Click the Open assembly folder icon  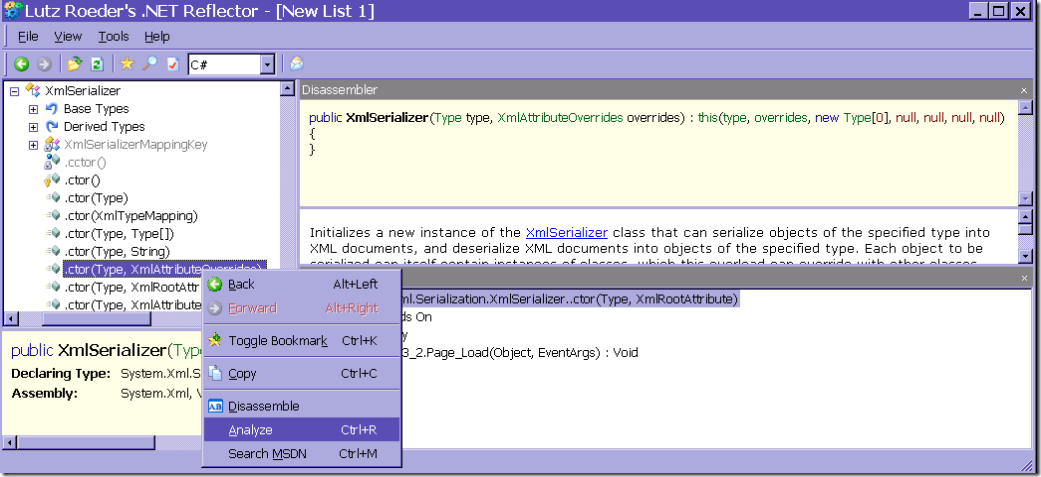pyautogui.click(x=75, y=64)
